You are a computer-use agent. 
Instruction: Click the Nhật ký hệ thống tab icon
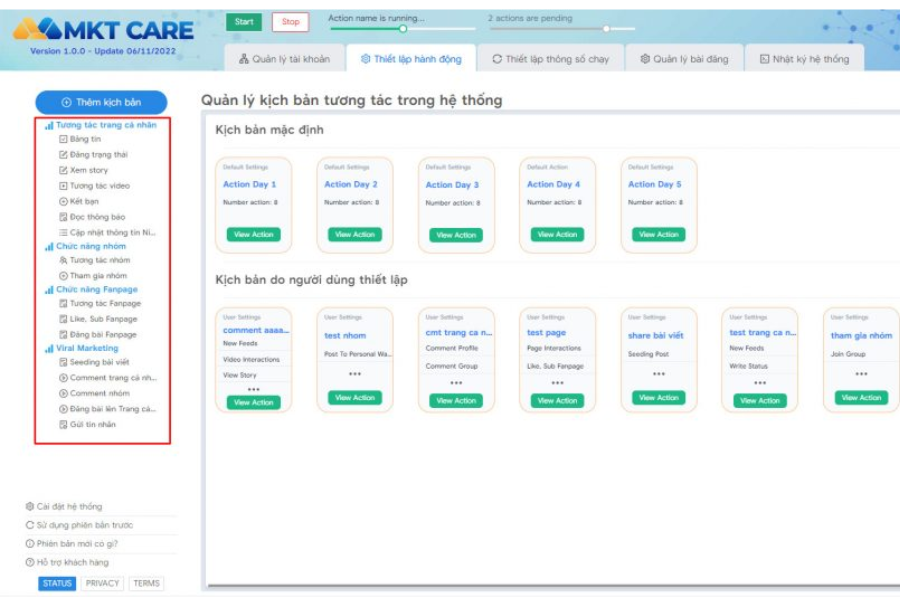coord(765,59)
